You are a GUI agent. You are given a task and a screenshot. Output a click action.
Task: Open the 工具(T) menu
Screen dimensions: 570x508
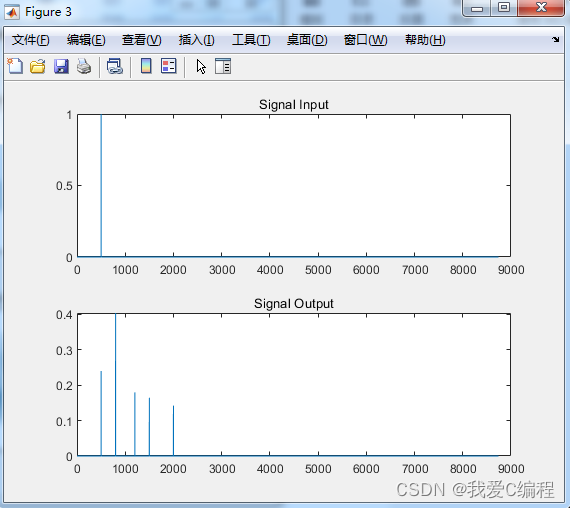click(251, 40)
